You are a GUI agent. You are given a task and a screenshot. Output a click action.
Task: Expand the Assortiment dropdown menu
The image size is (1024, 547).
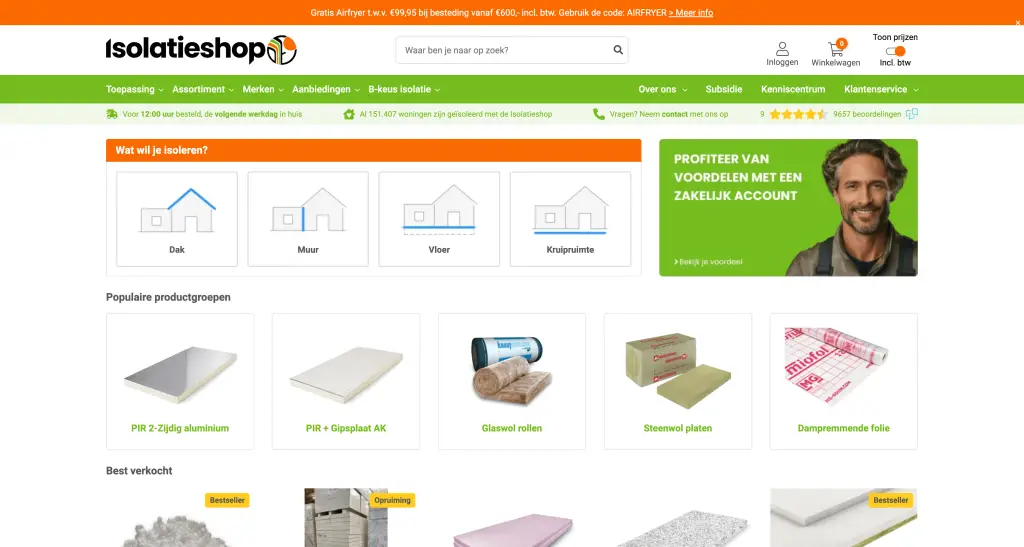click(203, 89)
